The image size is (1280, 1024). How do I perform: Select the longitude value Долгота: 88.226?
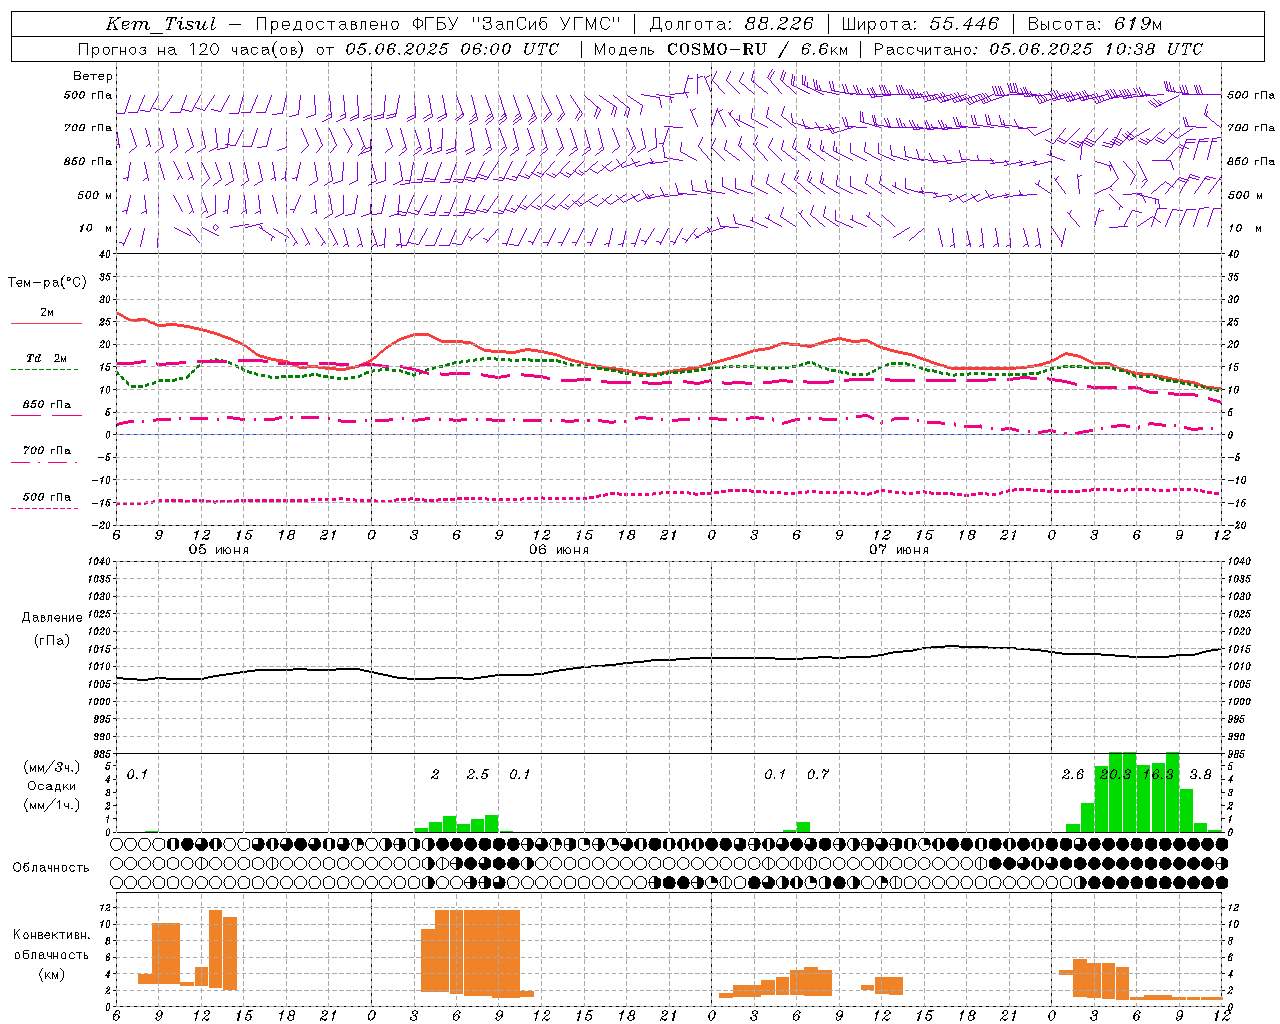click(x=732, y=24)
